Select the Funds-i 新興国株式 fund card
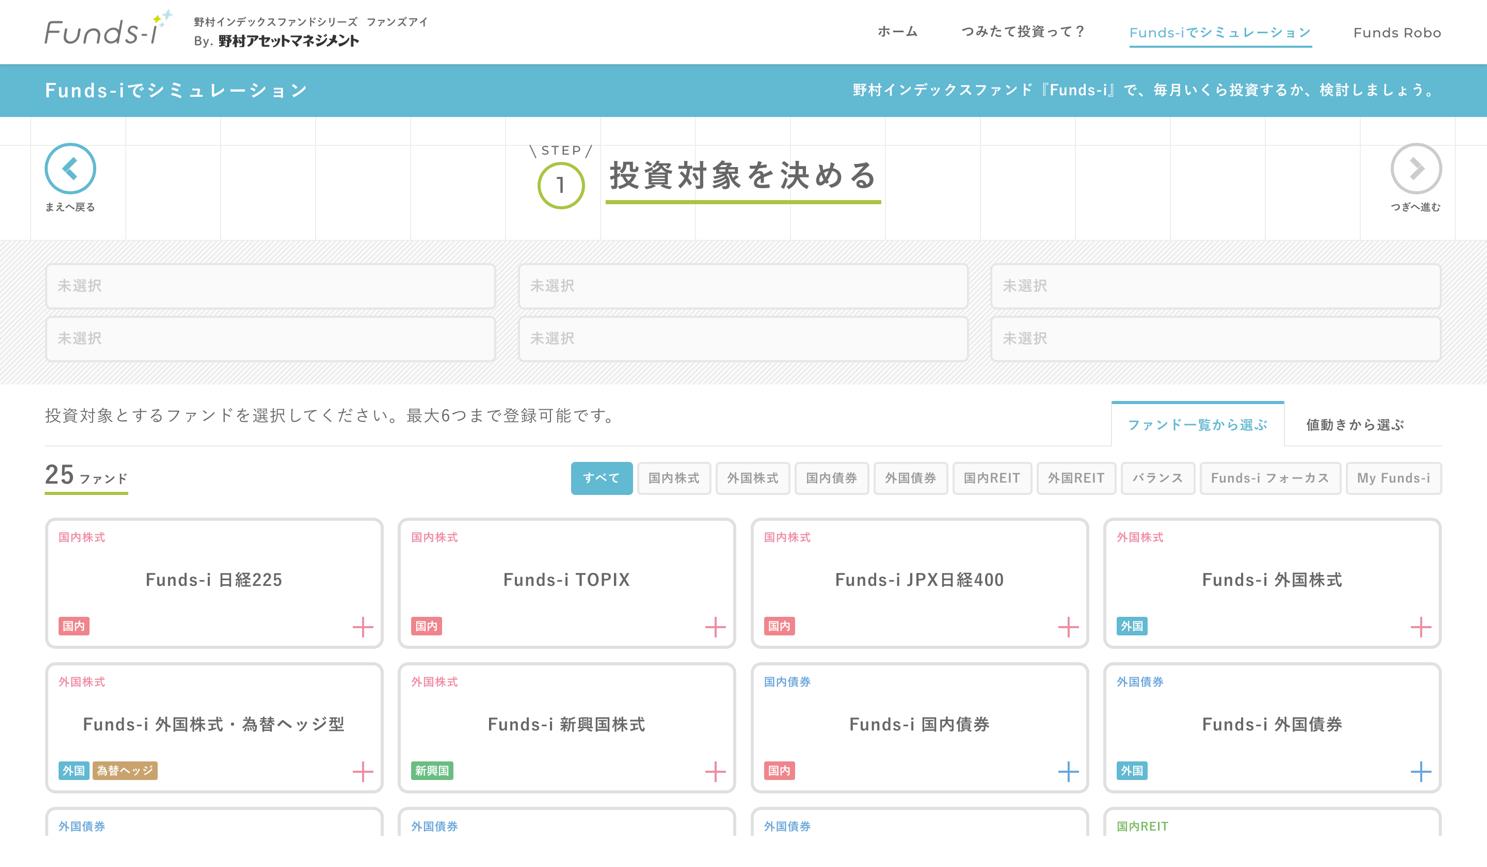This screenshot has height=867, width=1487. (567, 727)
